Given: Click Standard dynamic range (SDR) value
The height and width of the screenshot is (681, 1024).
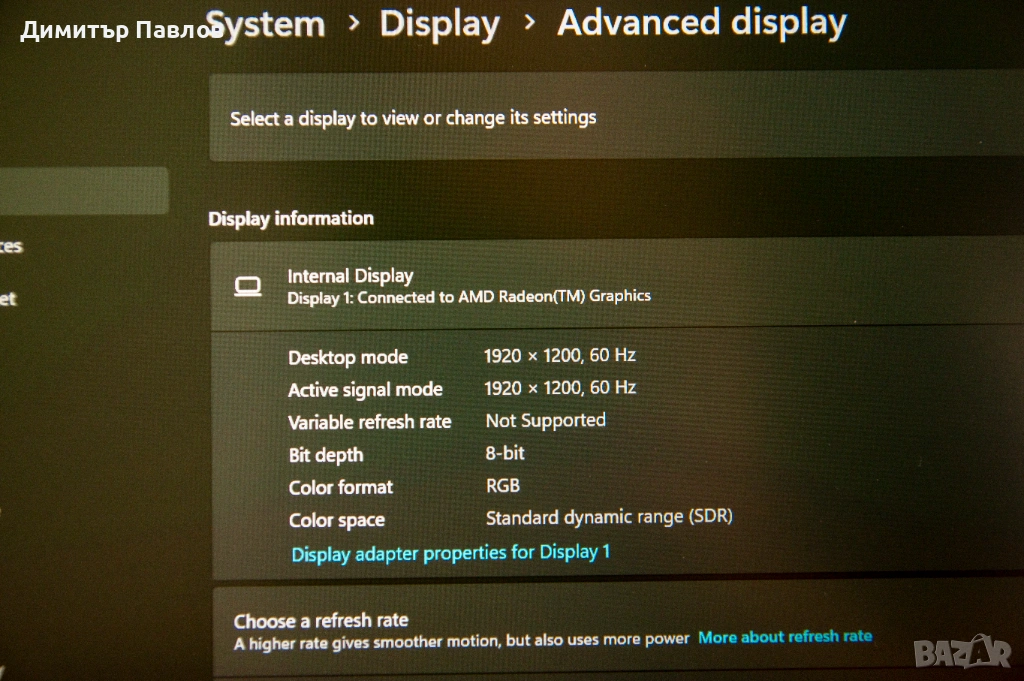Looking at the screenshot, I should (x=609, y=518).
